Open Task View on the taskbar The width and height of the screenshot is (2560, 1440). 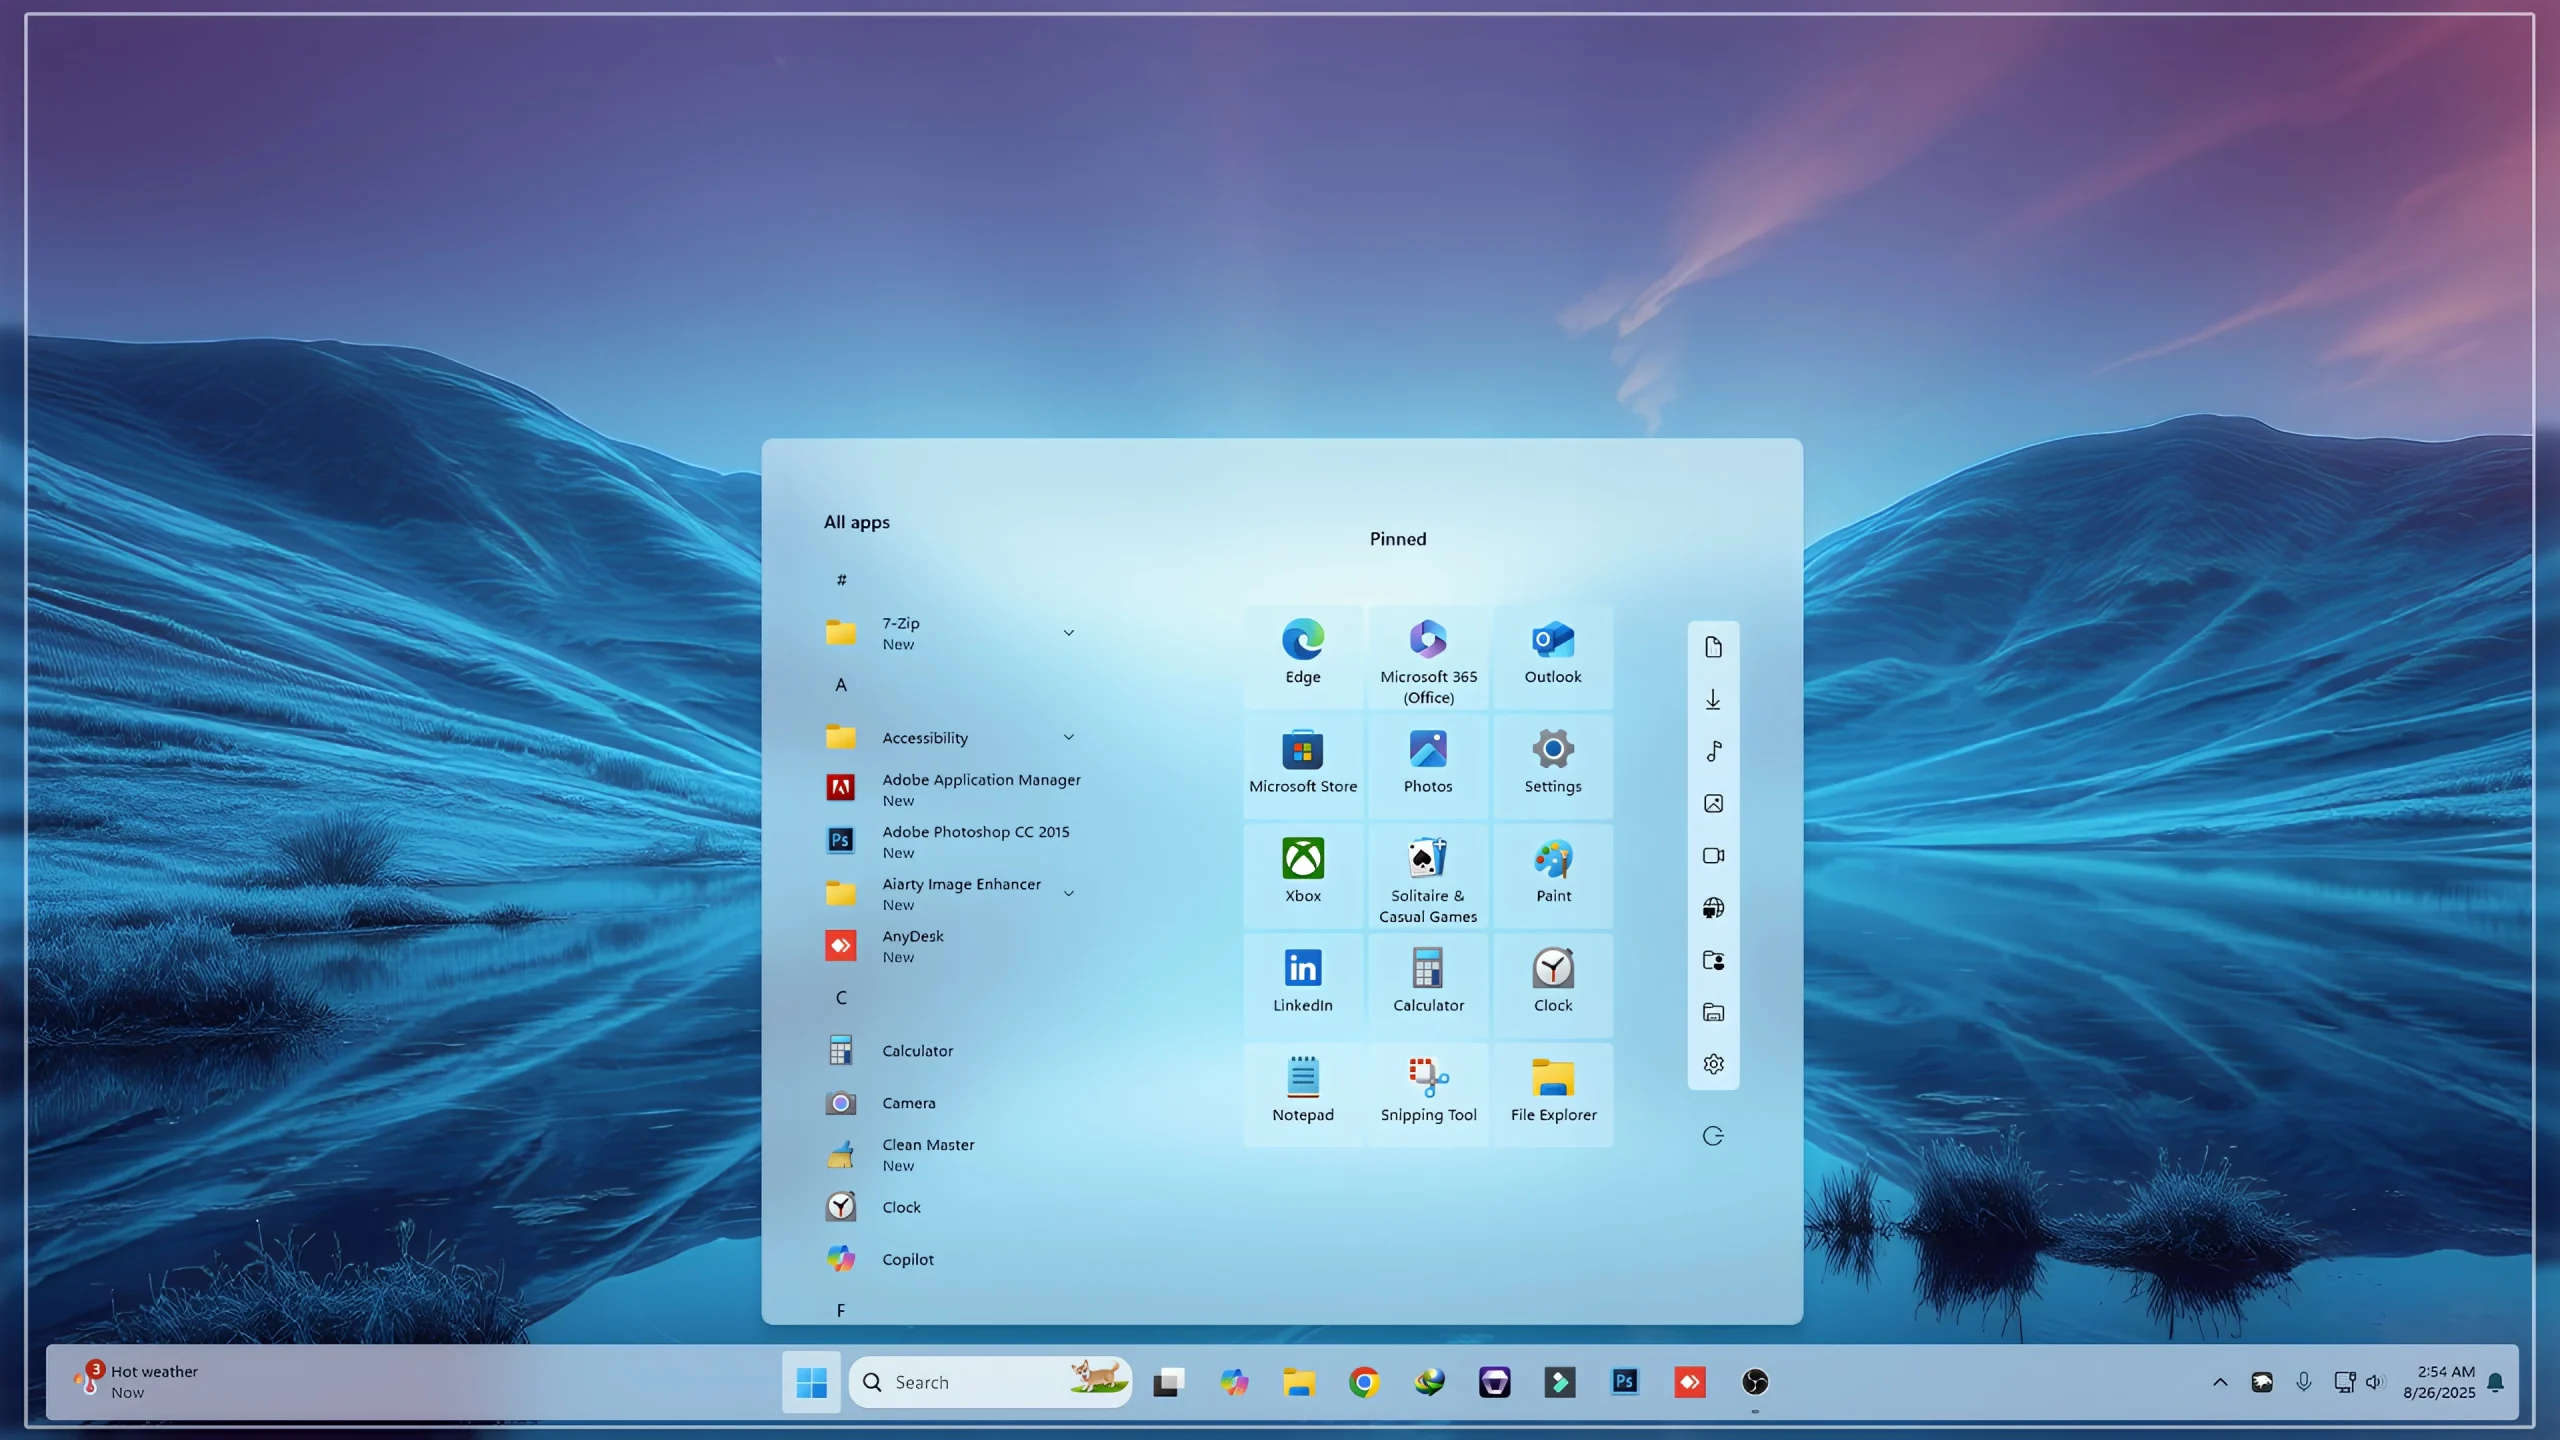pyautogui.click(x=1168, y=1382)
